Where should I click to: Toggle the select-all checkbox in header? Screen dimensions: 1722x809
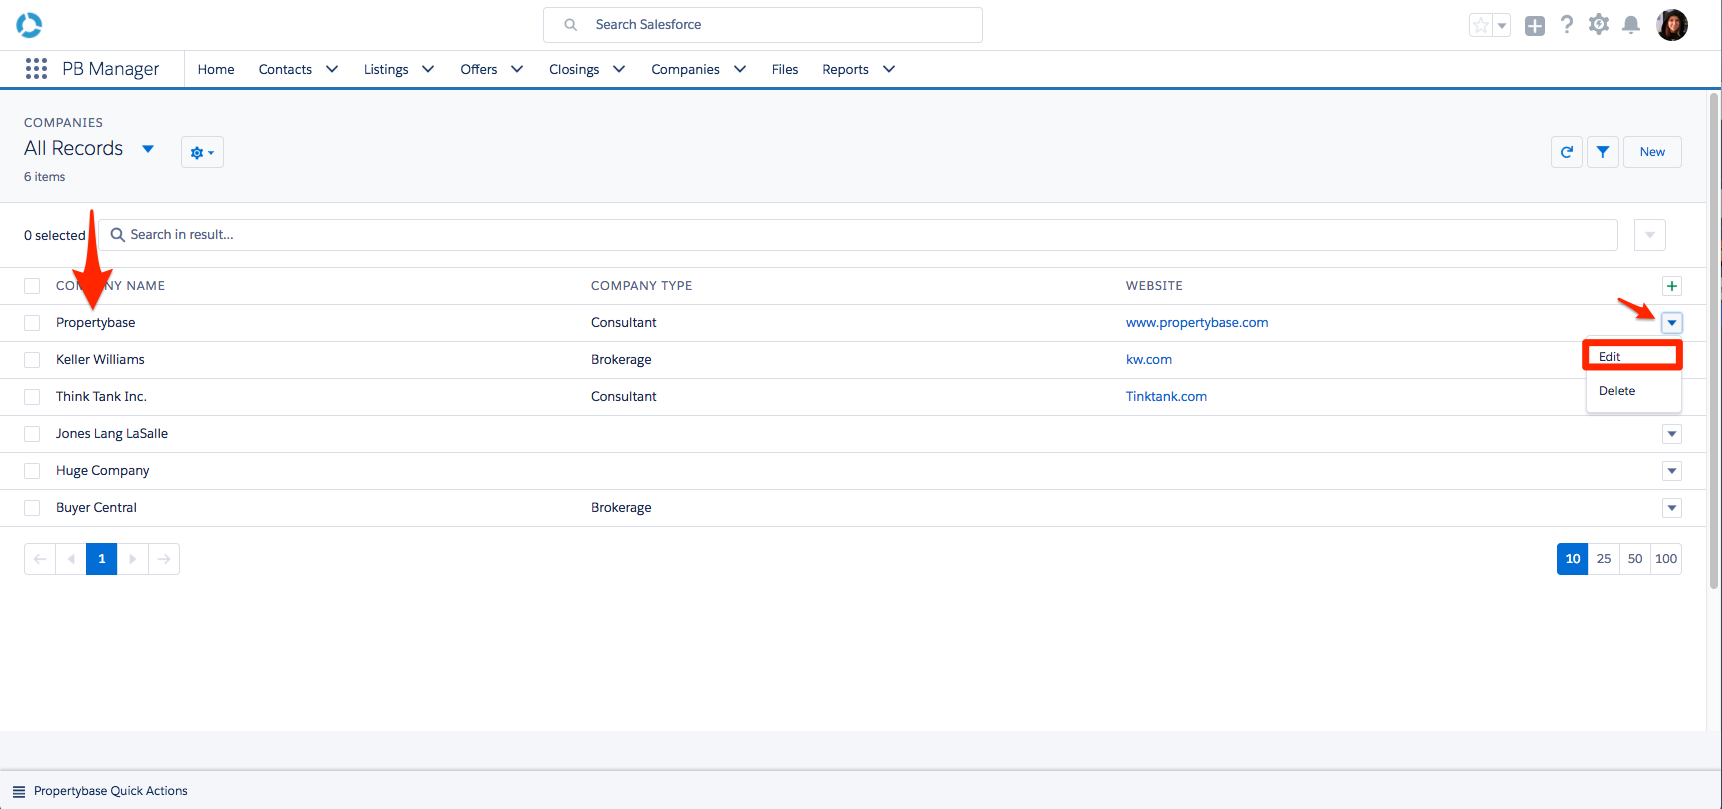(x=32, y=286)
